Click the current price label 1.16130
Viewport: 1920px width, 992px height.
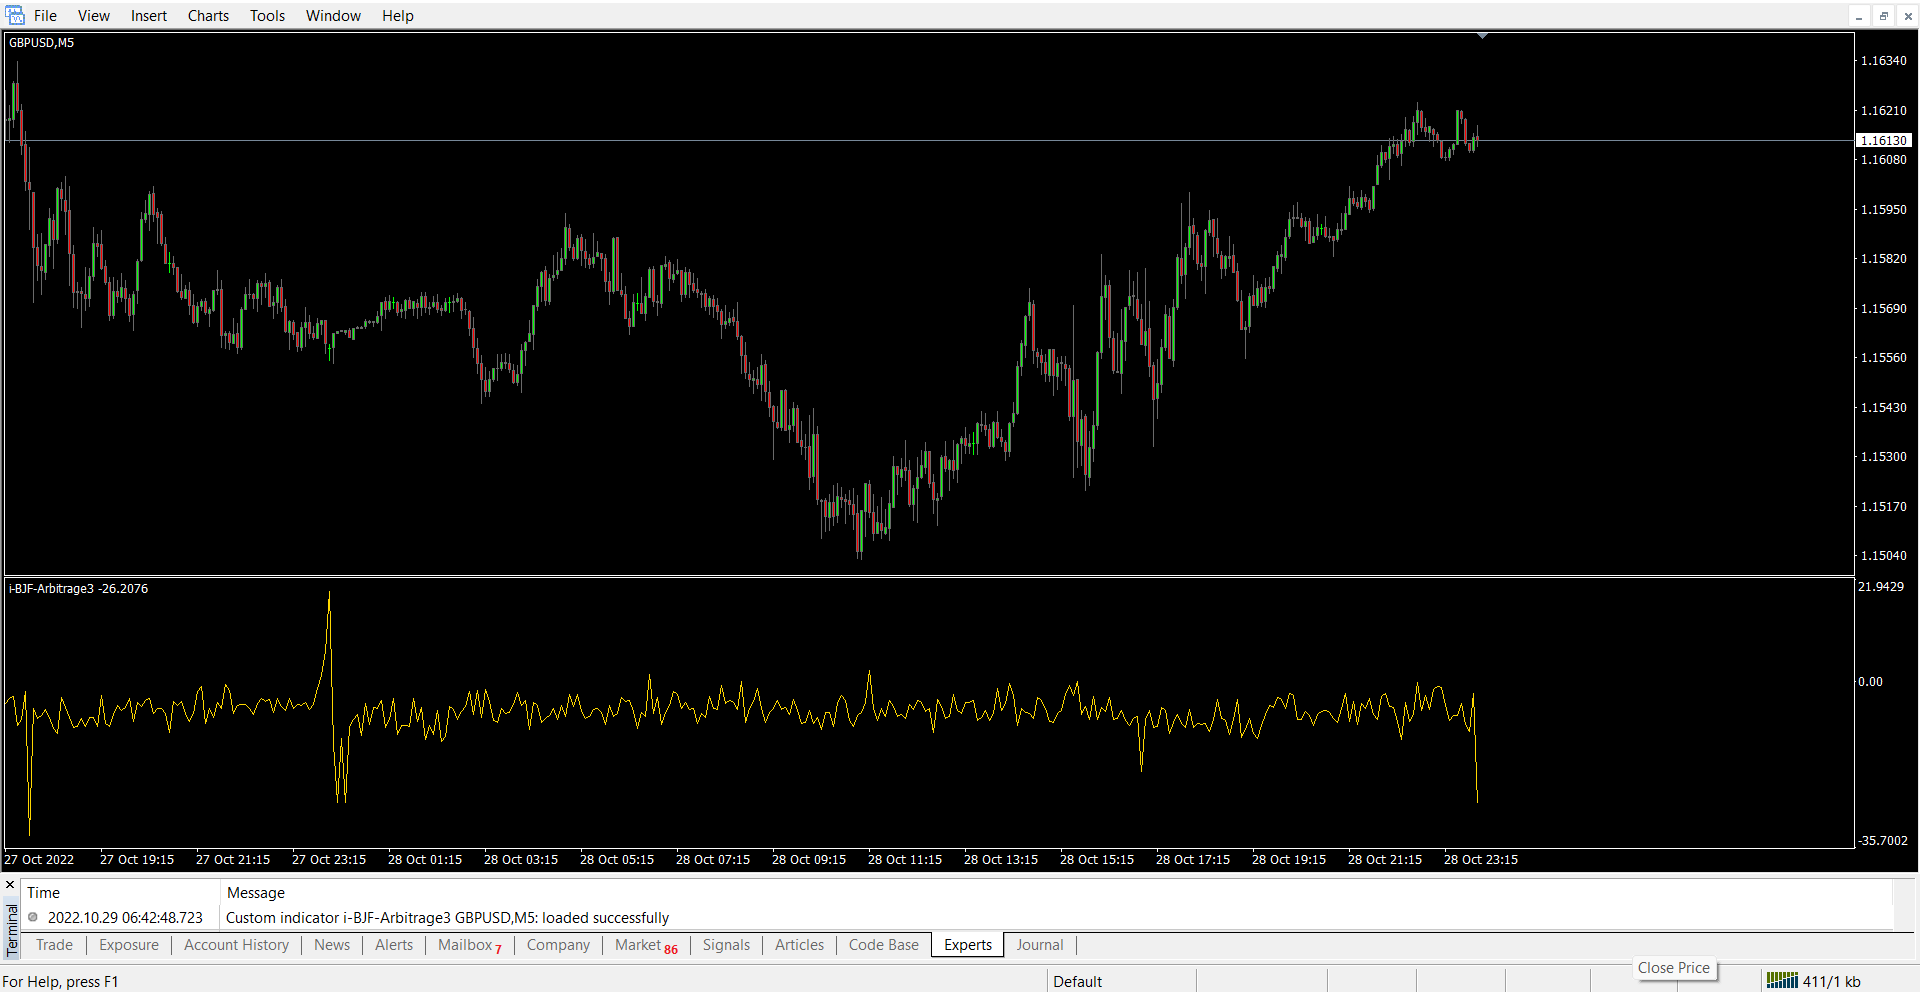pyautogui.click(x=1883, y=141)
